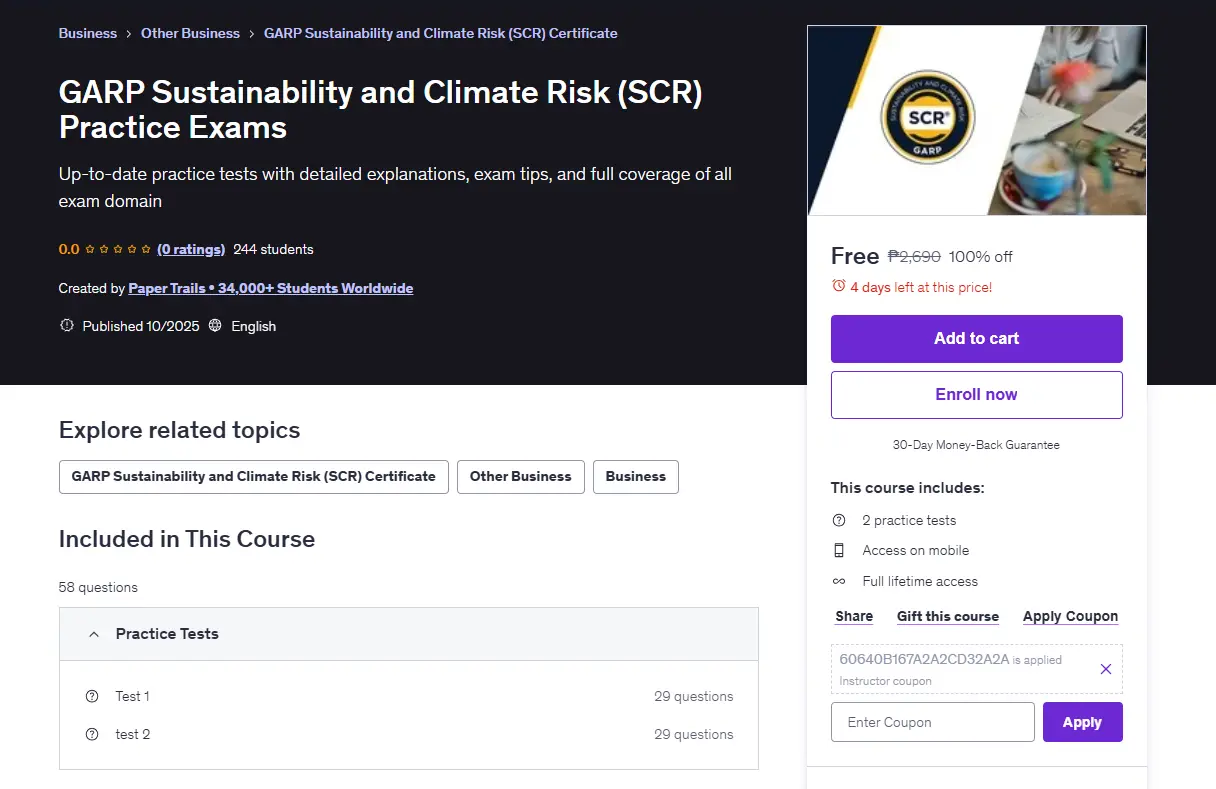1216x789 pixels.
Task: Click the Practice Tests section header
Action: pyautogui.click(x=409, y=634)
